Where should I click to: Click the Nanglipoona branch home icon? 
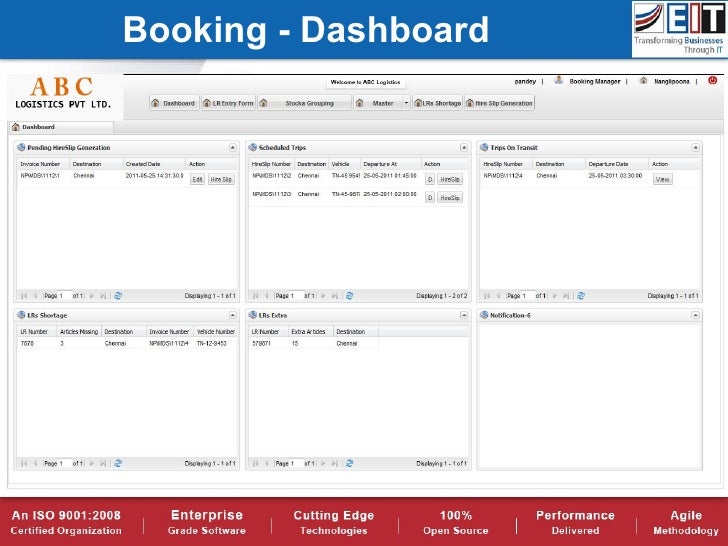pyautogui.click(x=643, y=80)
